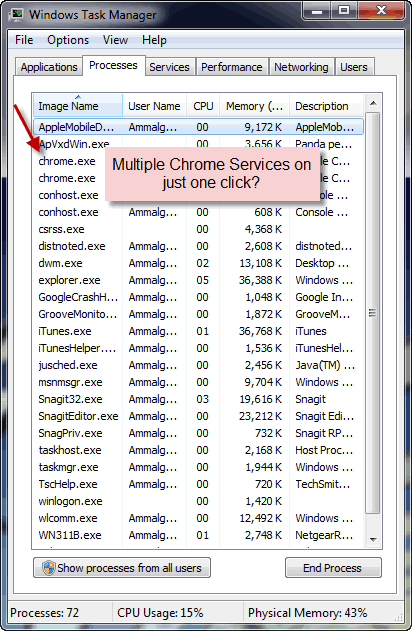Viewport: 412px width, 631px height.
Task: Select the WN311B.exe process
Action: point(199,535)
